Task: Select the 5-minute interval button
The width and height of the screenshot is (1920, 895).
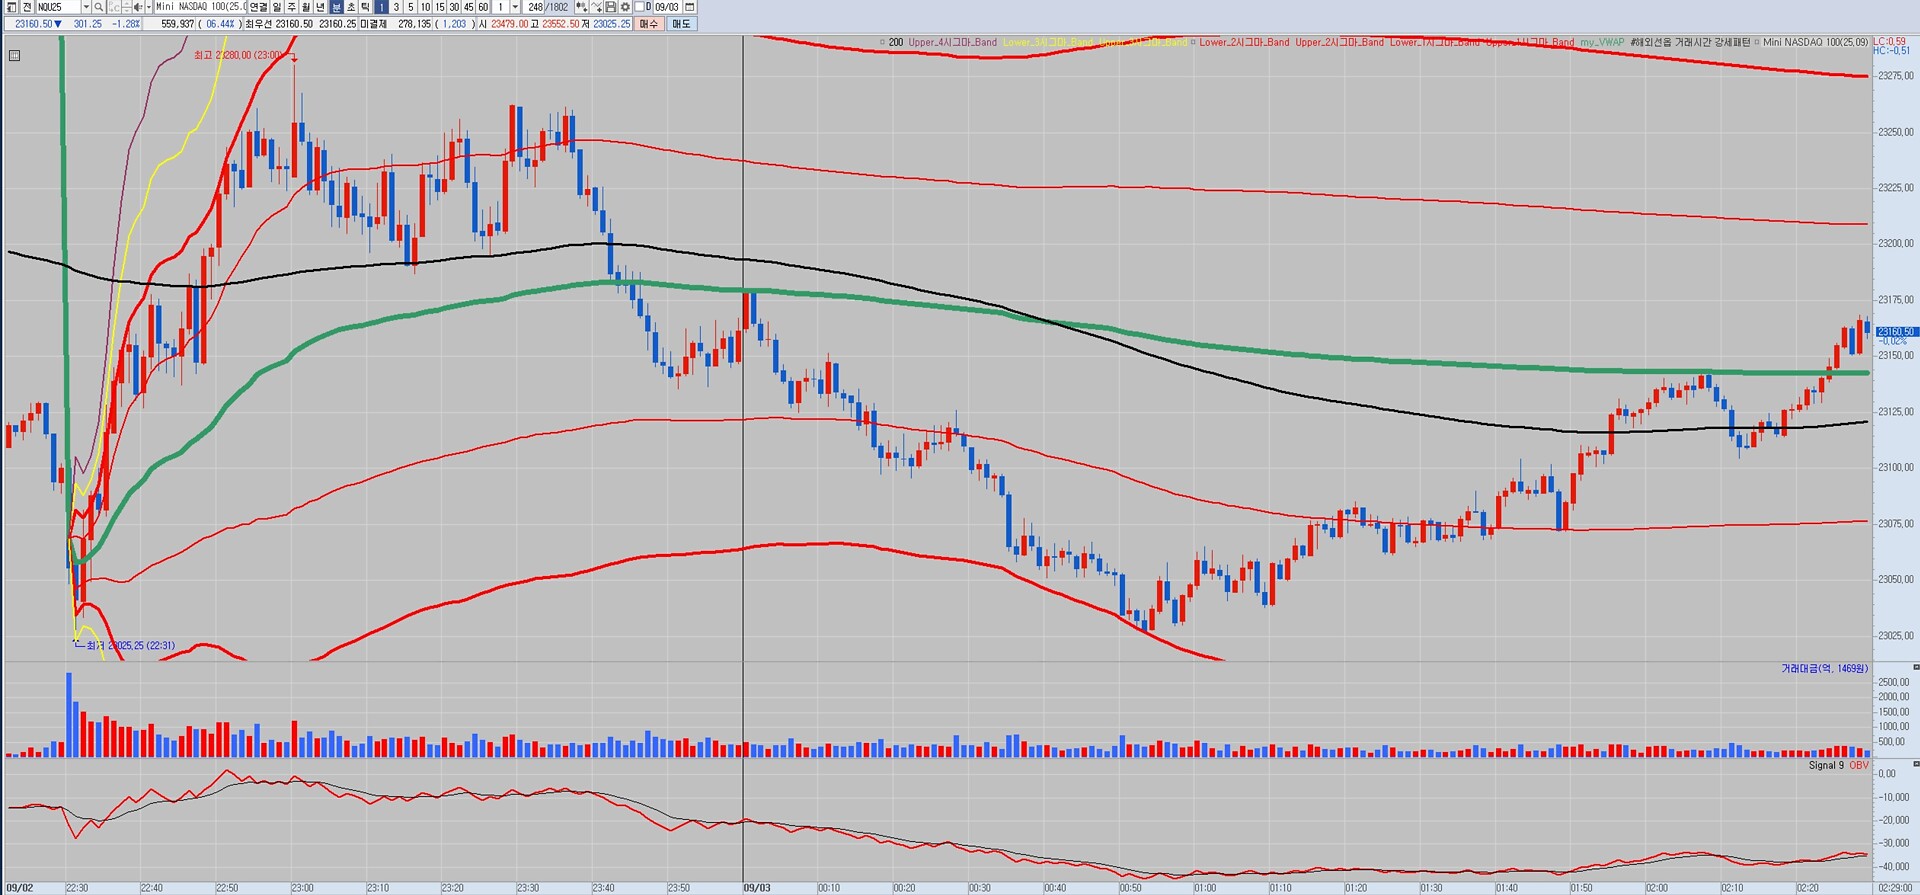Action: click(x=410, y=7)
